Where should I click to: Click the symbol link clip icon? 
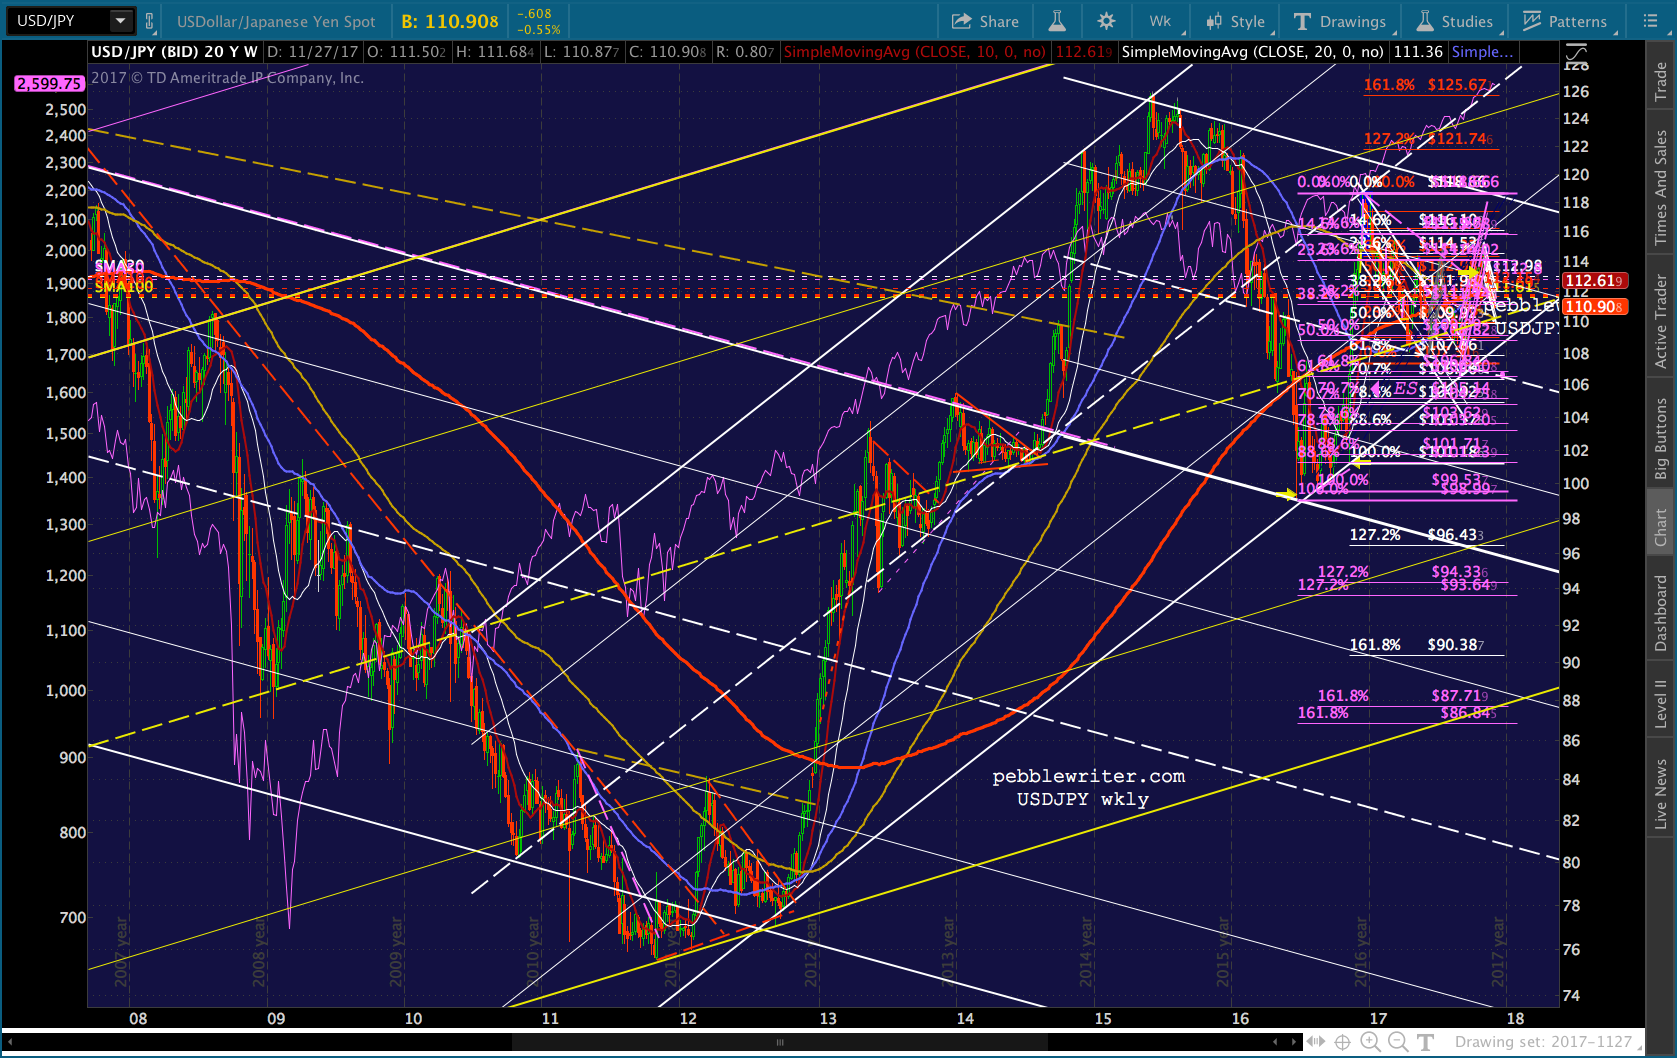[150, 20]
